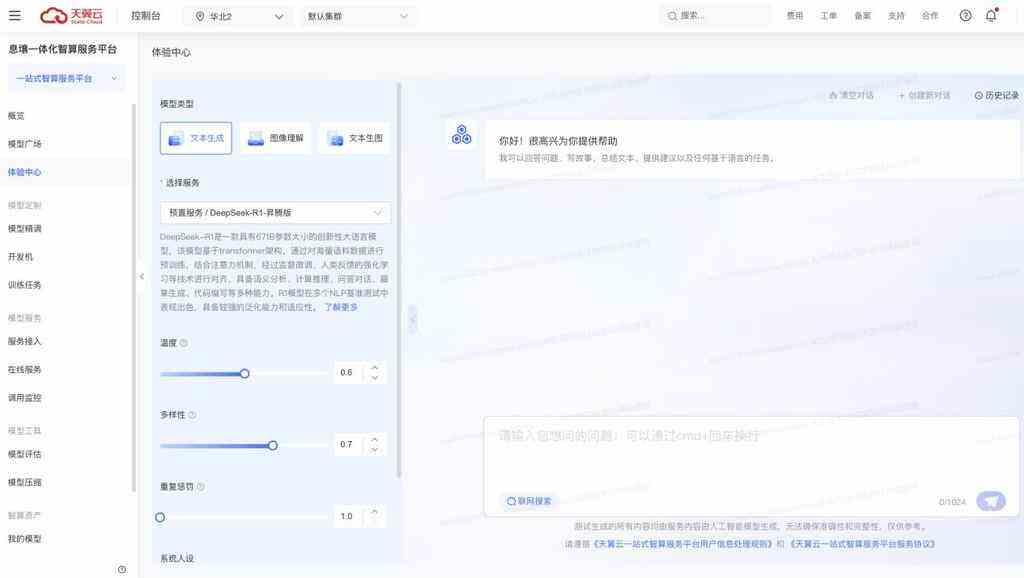Expand the 一站式智算服务平台 selector

tap(66, 78)
